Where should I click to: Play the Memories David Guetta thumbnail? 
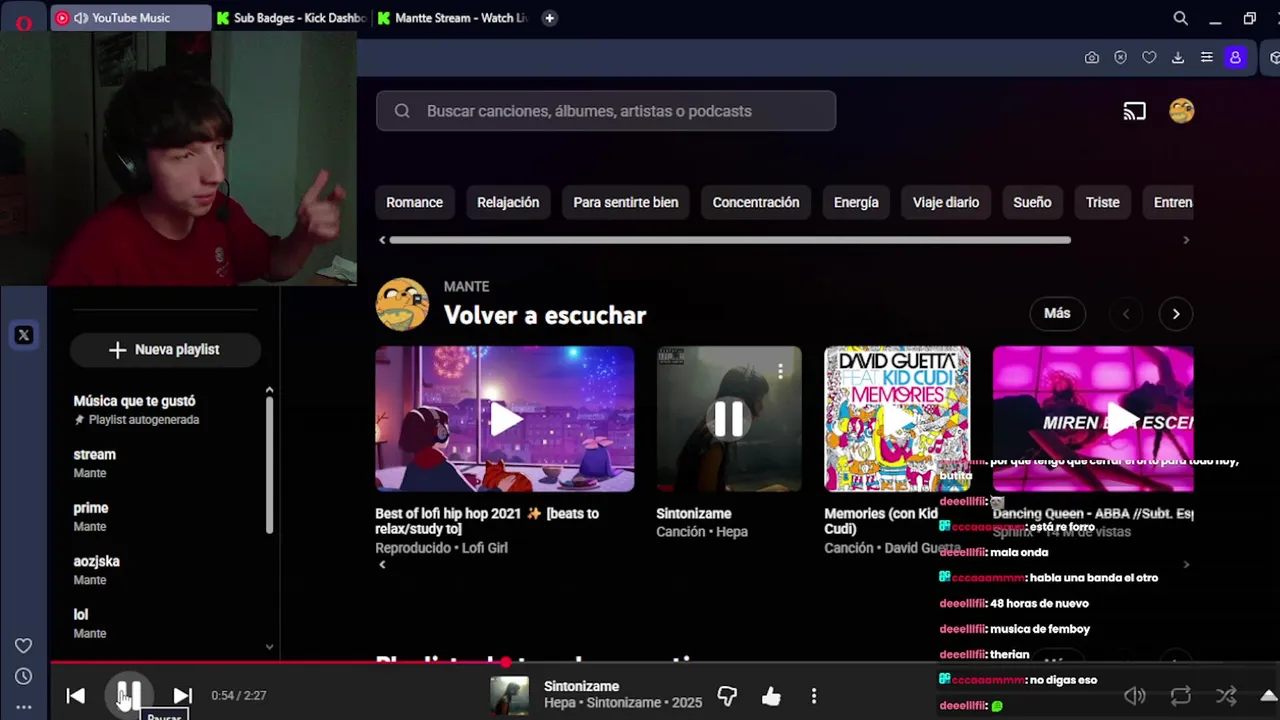pos(897,419)
